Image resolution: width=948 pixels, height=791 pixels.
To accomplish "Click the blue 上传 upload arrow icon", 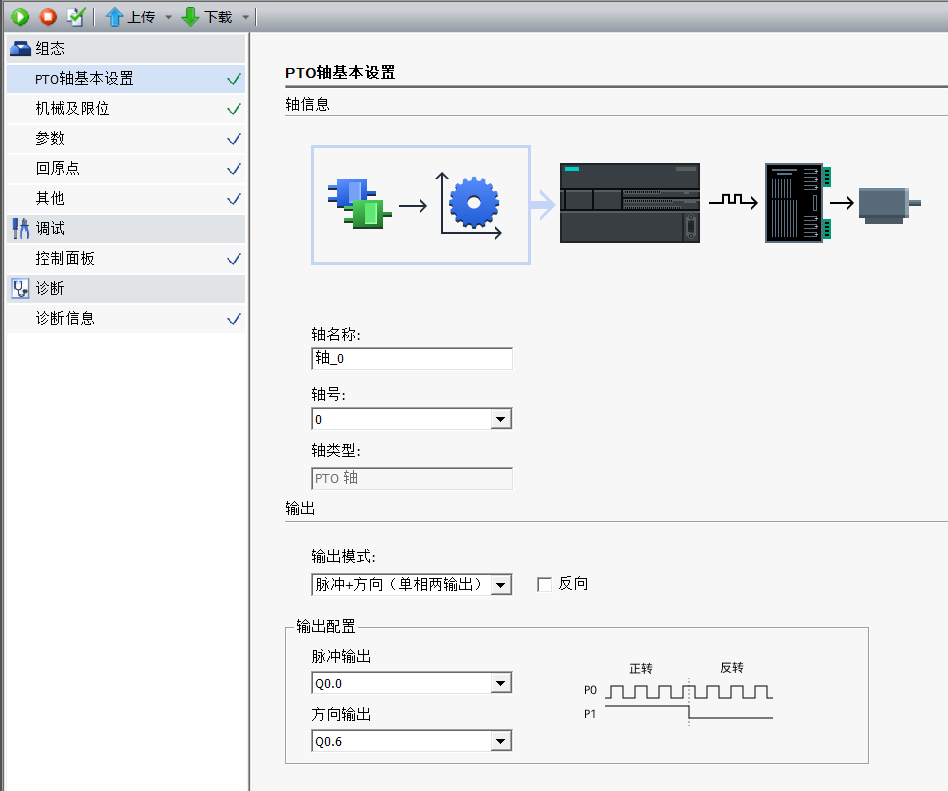I will (x=115, y=17).
